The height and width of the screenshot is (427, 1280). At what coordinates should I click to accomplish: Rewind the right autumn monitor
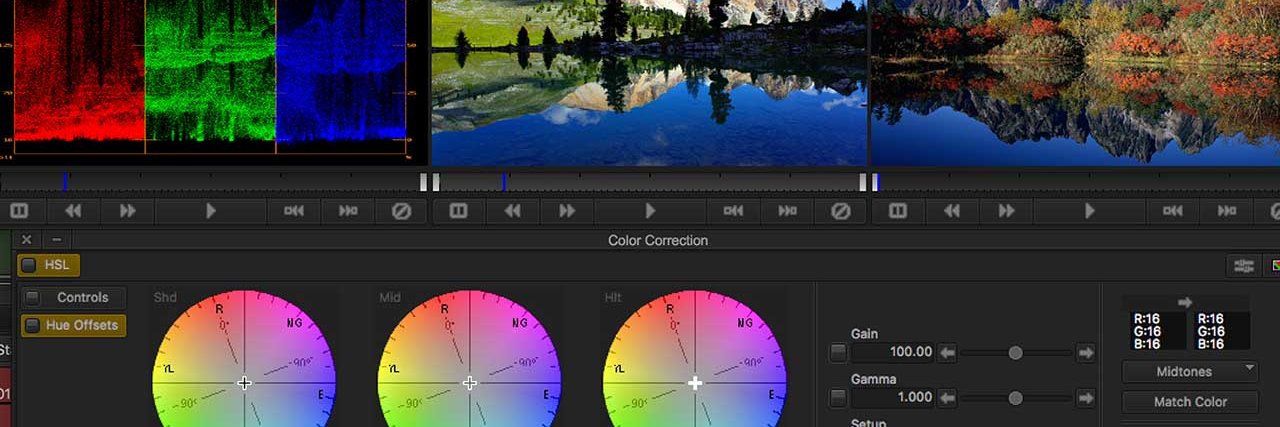952,211
